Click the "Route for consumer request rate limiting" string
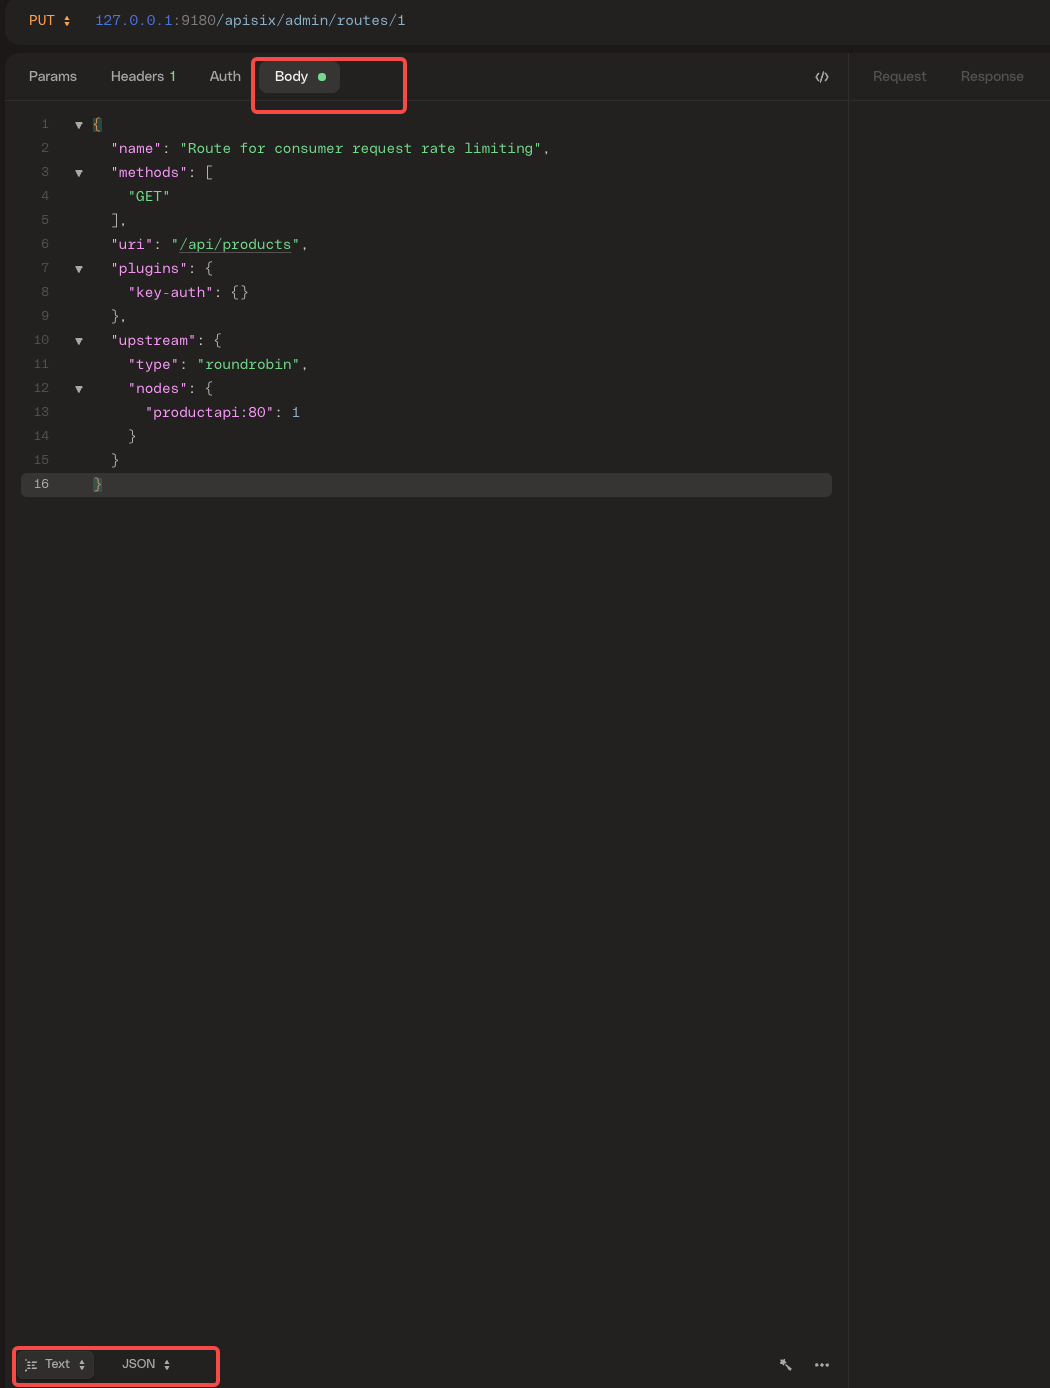 pos(361,149)
